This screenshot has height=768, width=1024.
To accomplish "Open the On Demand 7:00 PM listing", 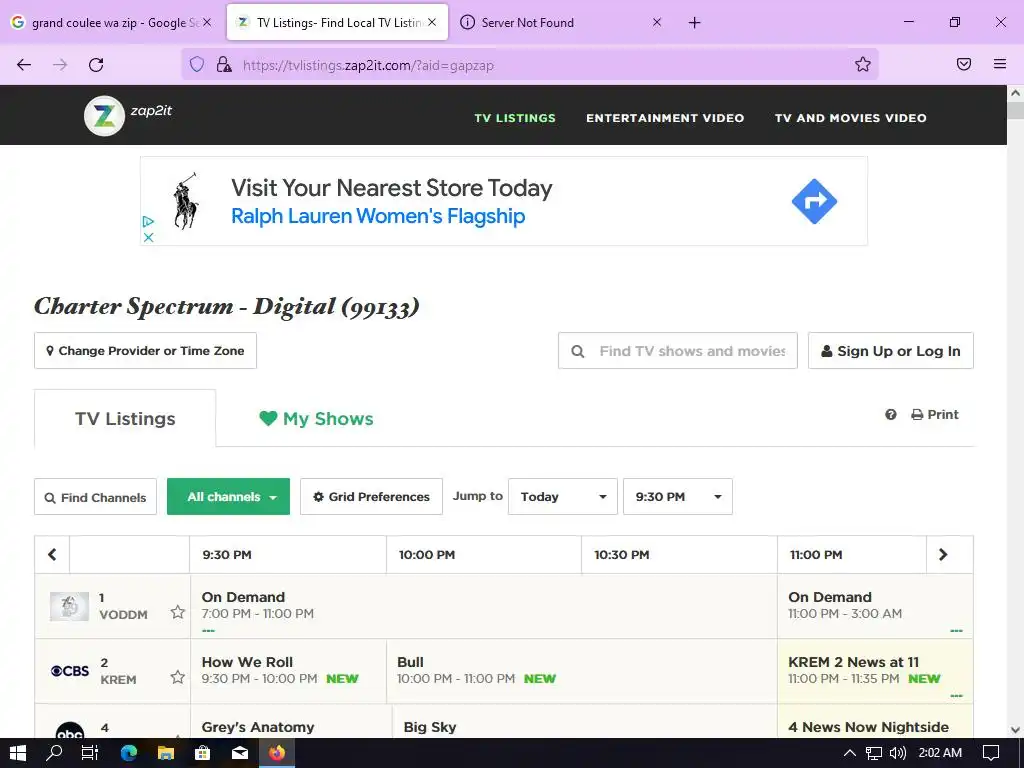I will (x=484, y=606).
